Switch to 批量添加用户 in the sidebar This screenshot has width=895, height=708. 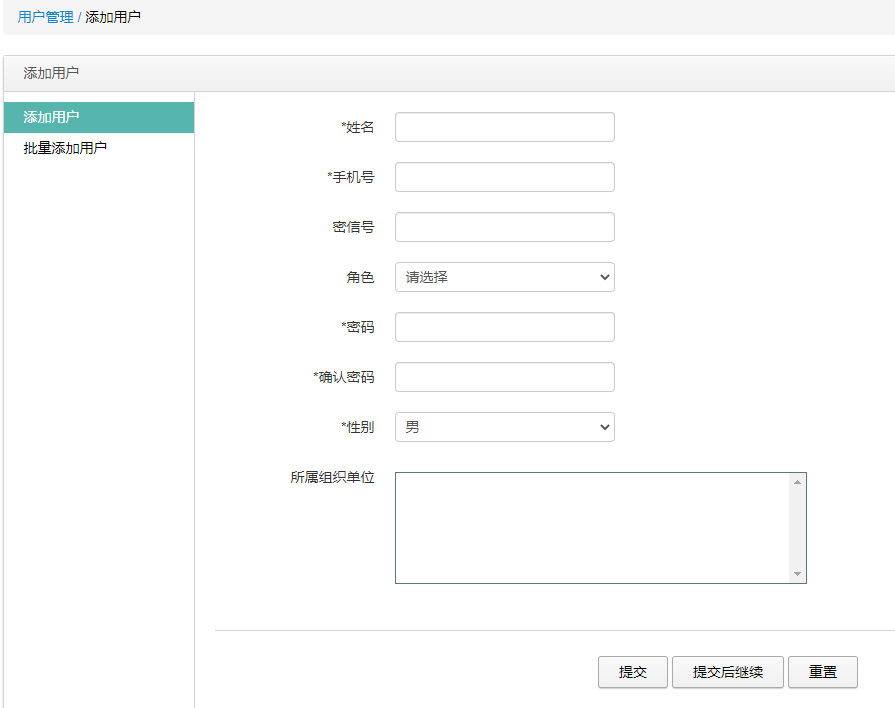point(65,148)
